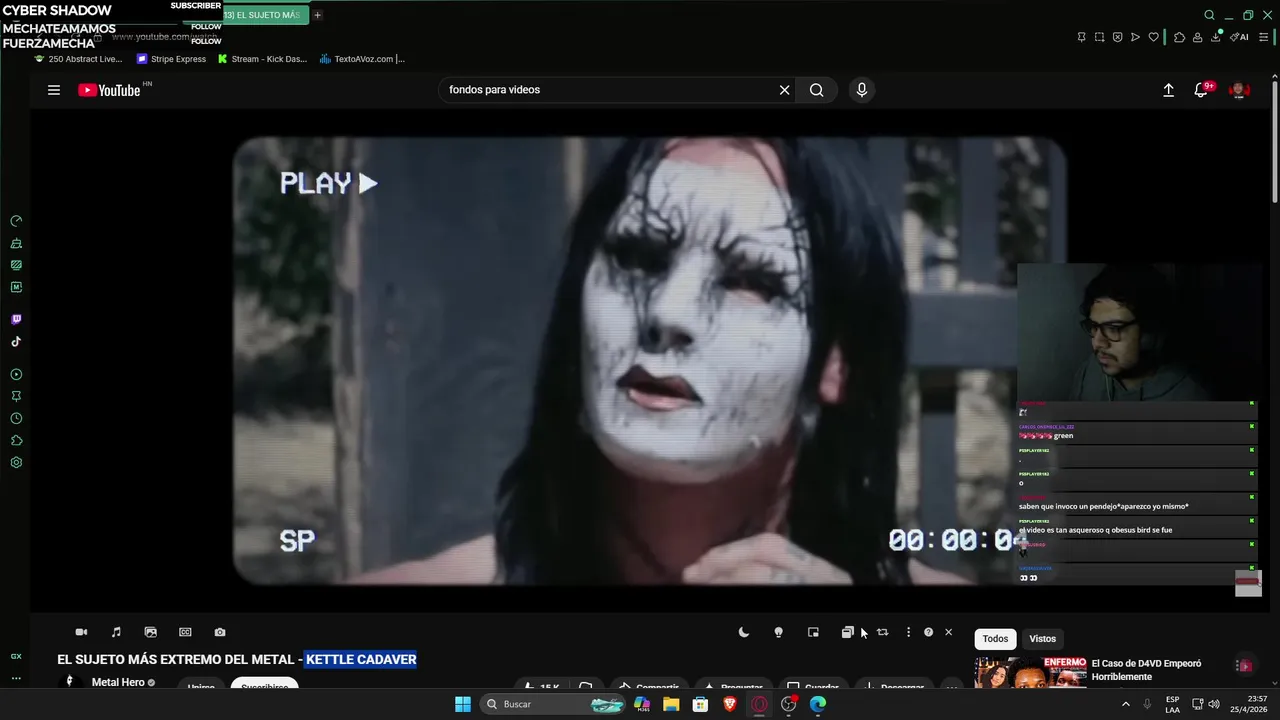
Task: Toggle picture-in-picture icon under video
Action: pos(813,632)
